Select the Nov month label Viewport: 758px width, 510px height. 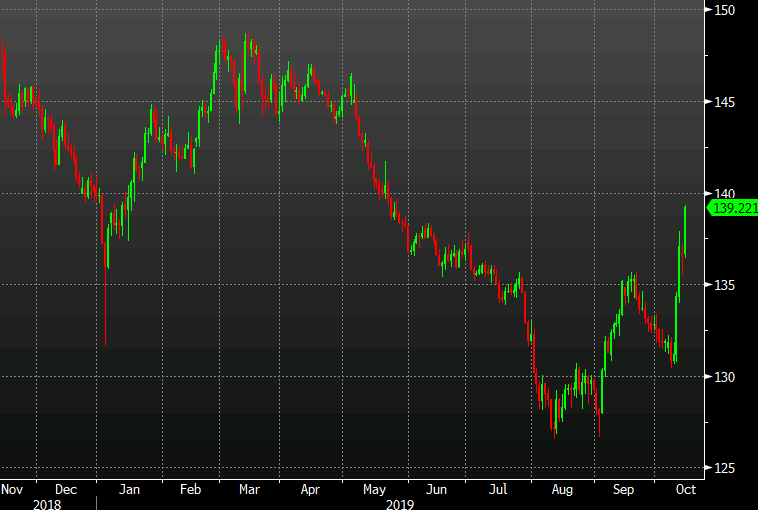pos(12,489)
